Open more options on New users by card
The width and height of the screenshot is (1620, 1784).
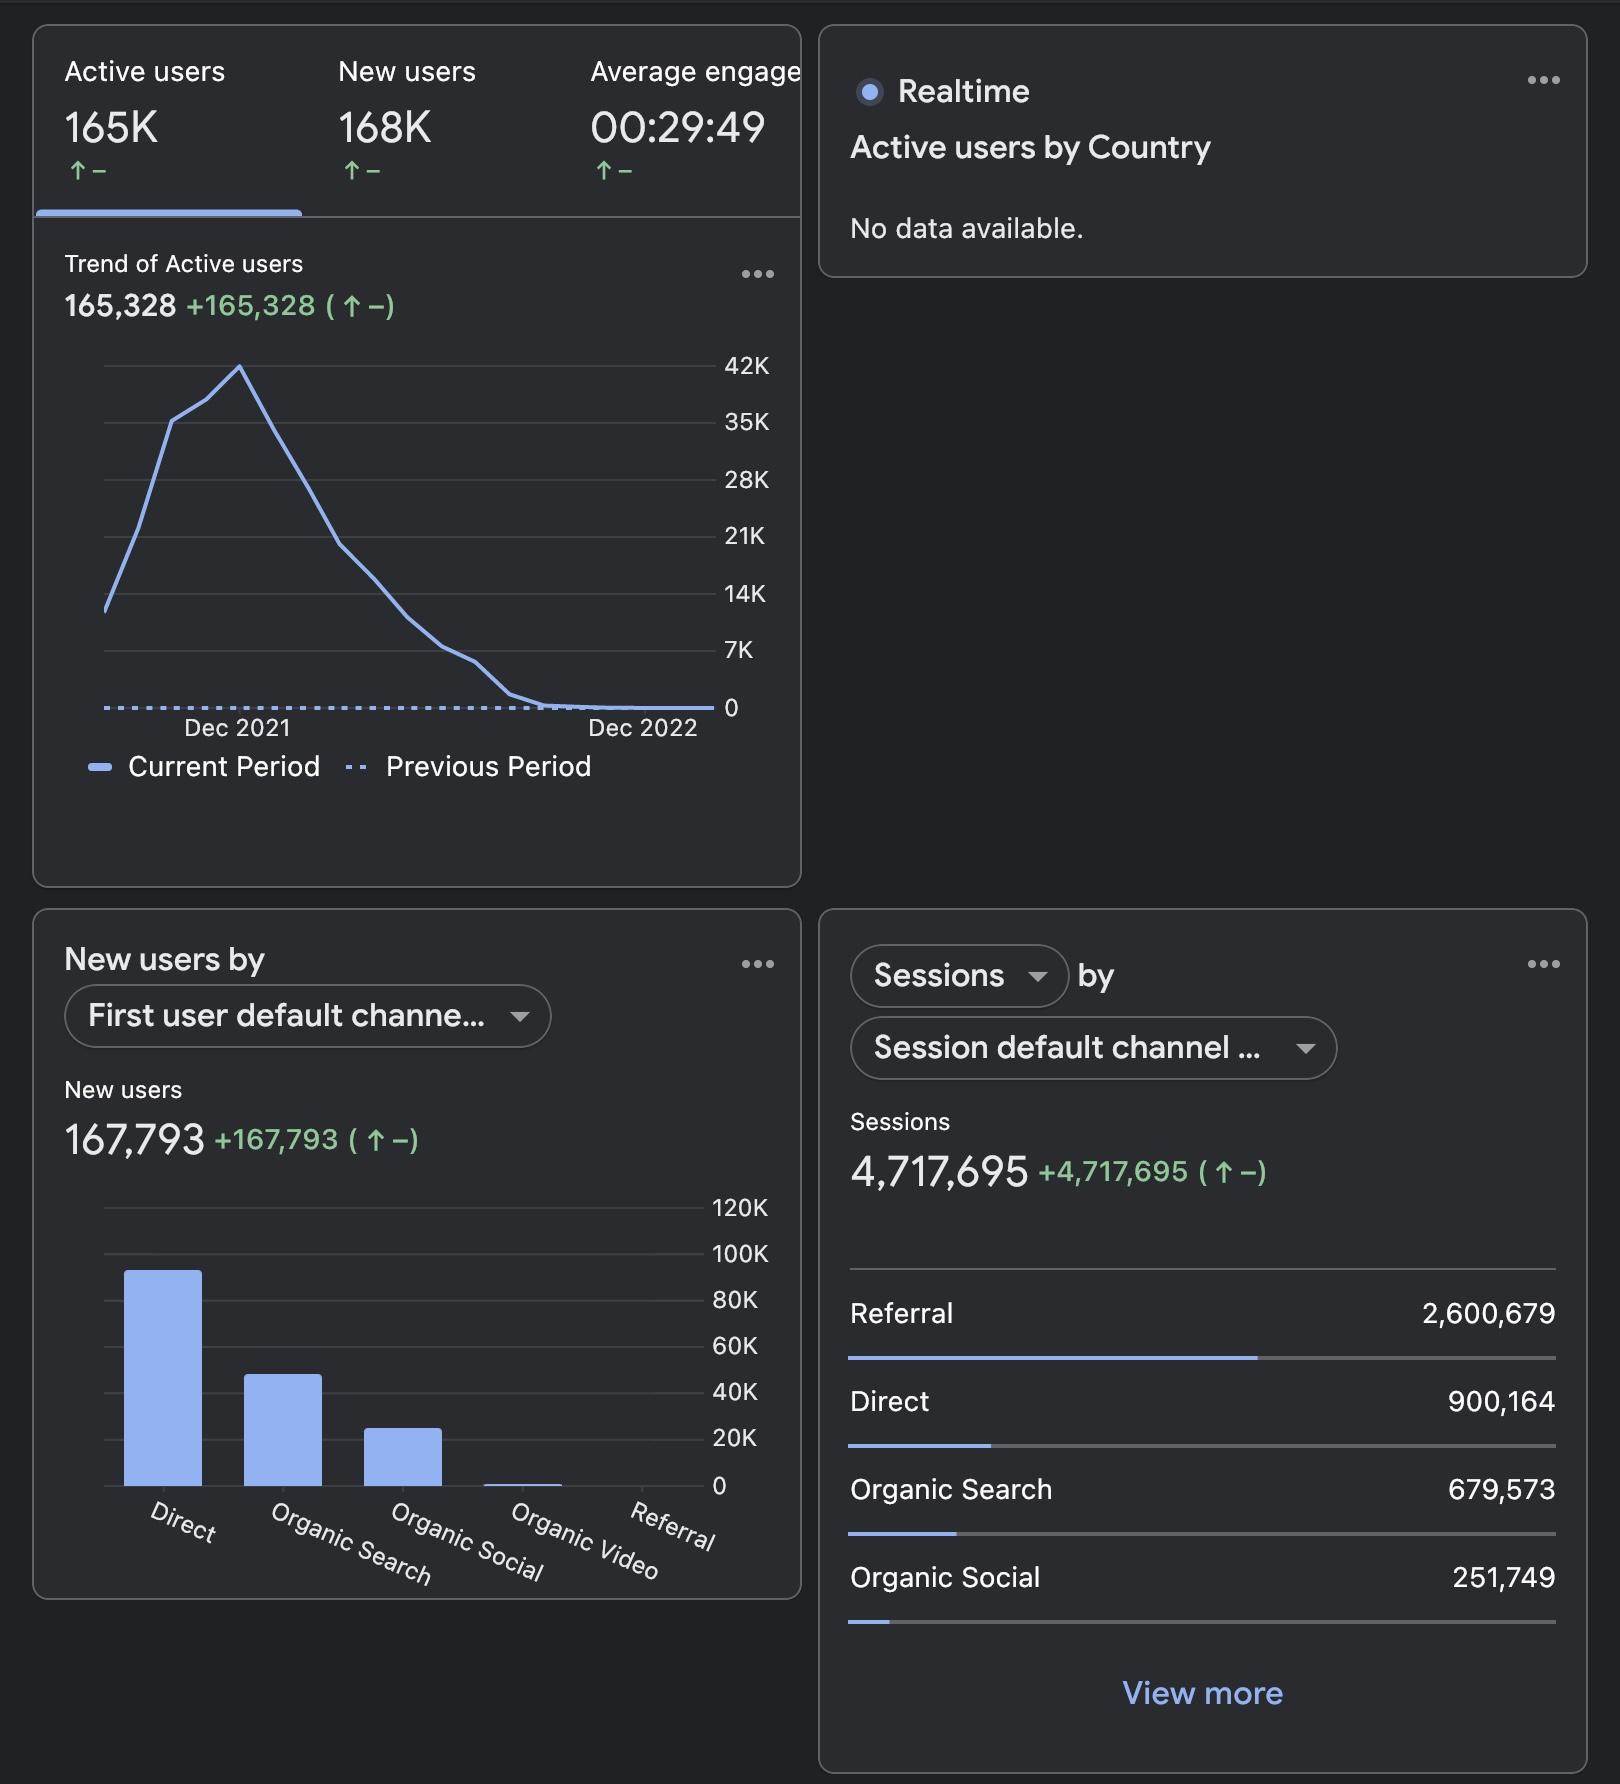(757, 964)
